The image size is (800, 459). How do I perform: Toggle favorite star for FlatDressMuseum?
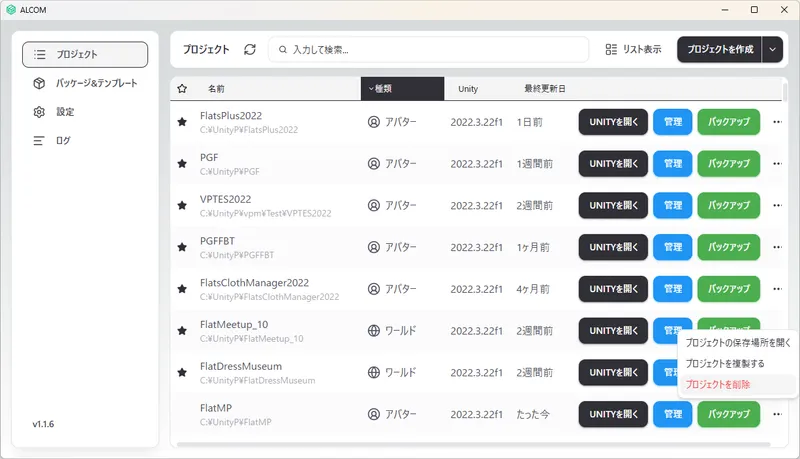pyautogui.click(x=182, y=373)
